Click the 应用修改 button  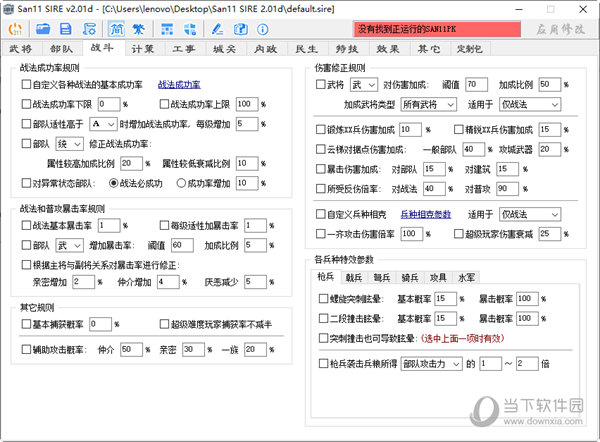pos(560,30)
